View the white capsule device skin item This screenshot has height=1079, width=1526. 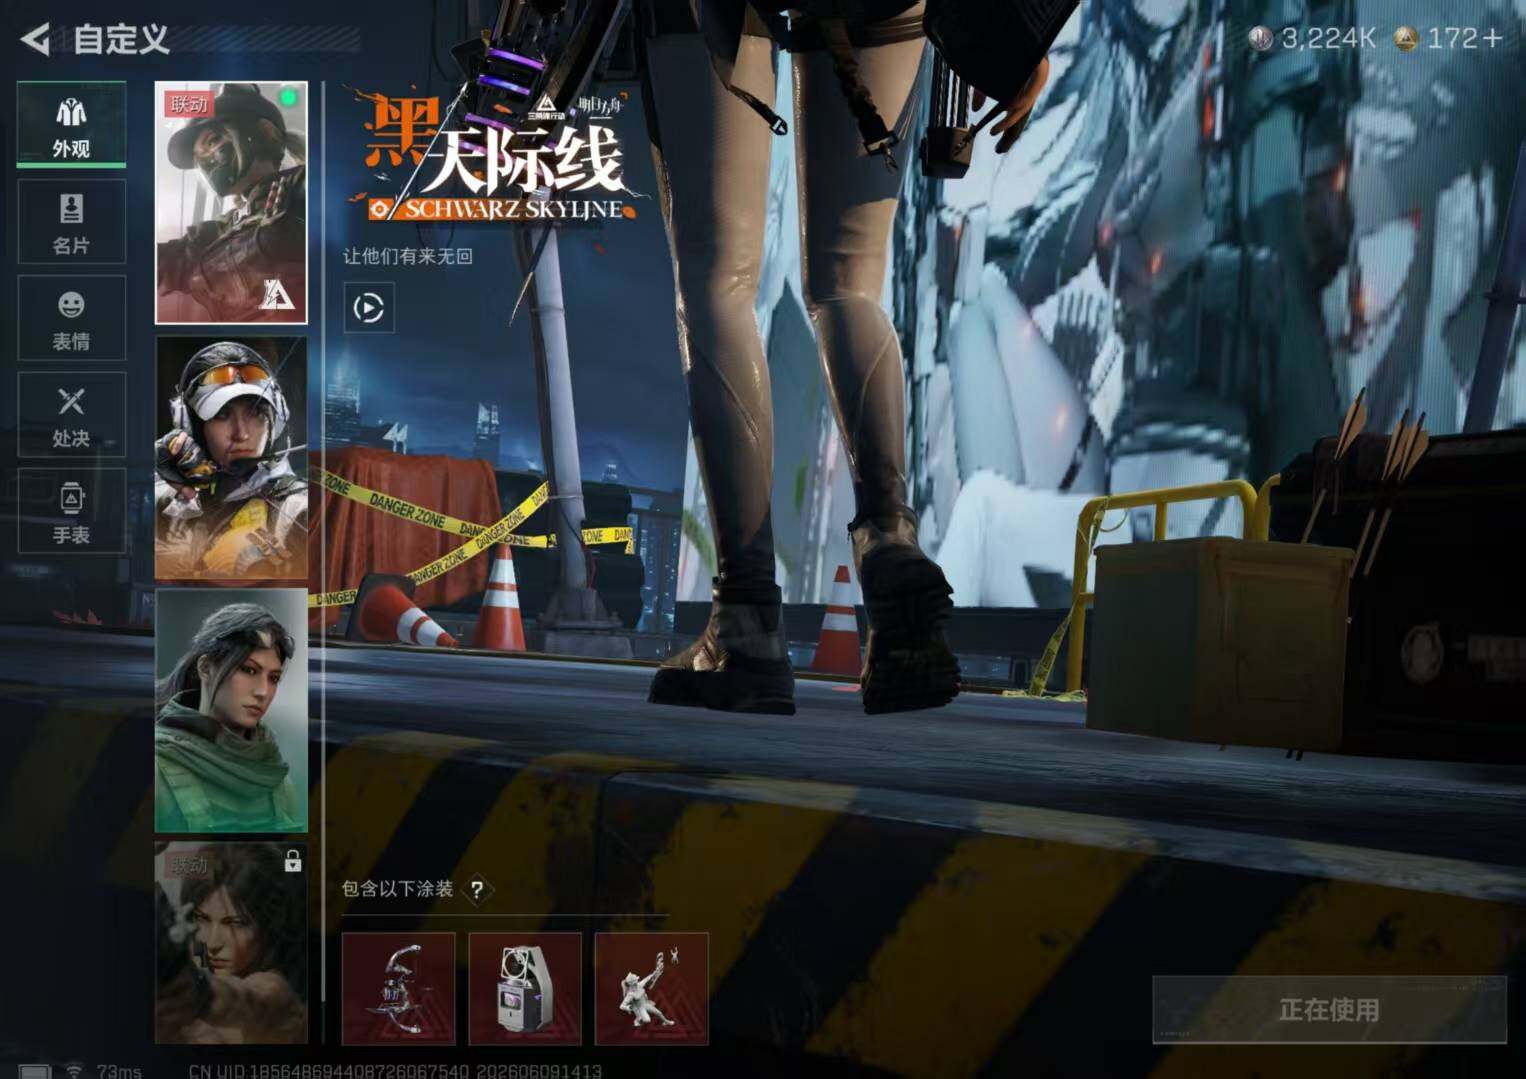tap(525, 989)
